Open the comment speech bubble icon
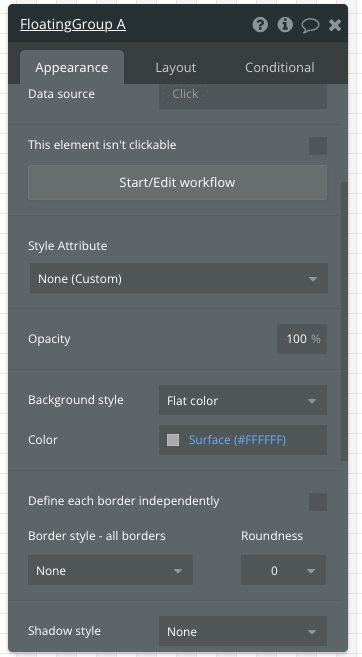 310,26
